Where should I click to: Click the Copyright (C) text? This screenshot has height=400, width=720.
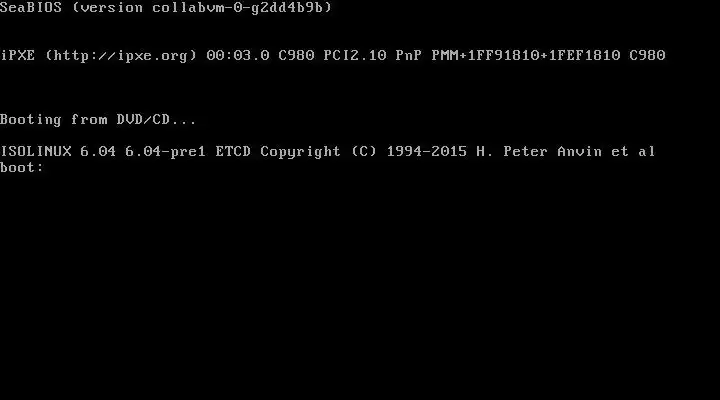tap(319, 151)
